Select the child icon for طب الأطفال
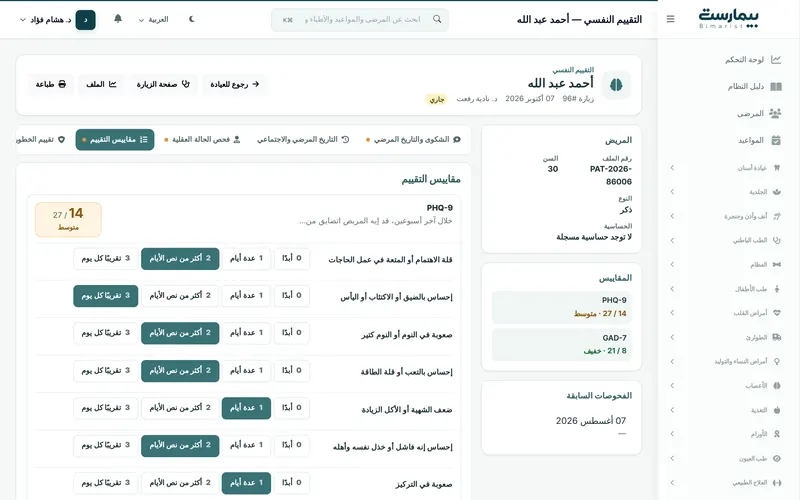The width and height of the screenshot is (800, 500). 777,289
